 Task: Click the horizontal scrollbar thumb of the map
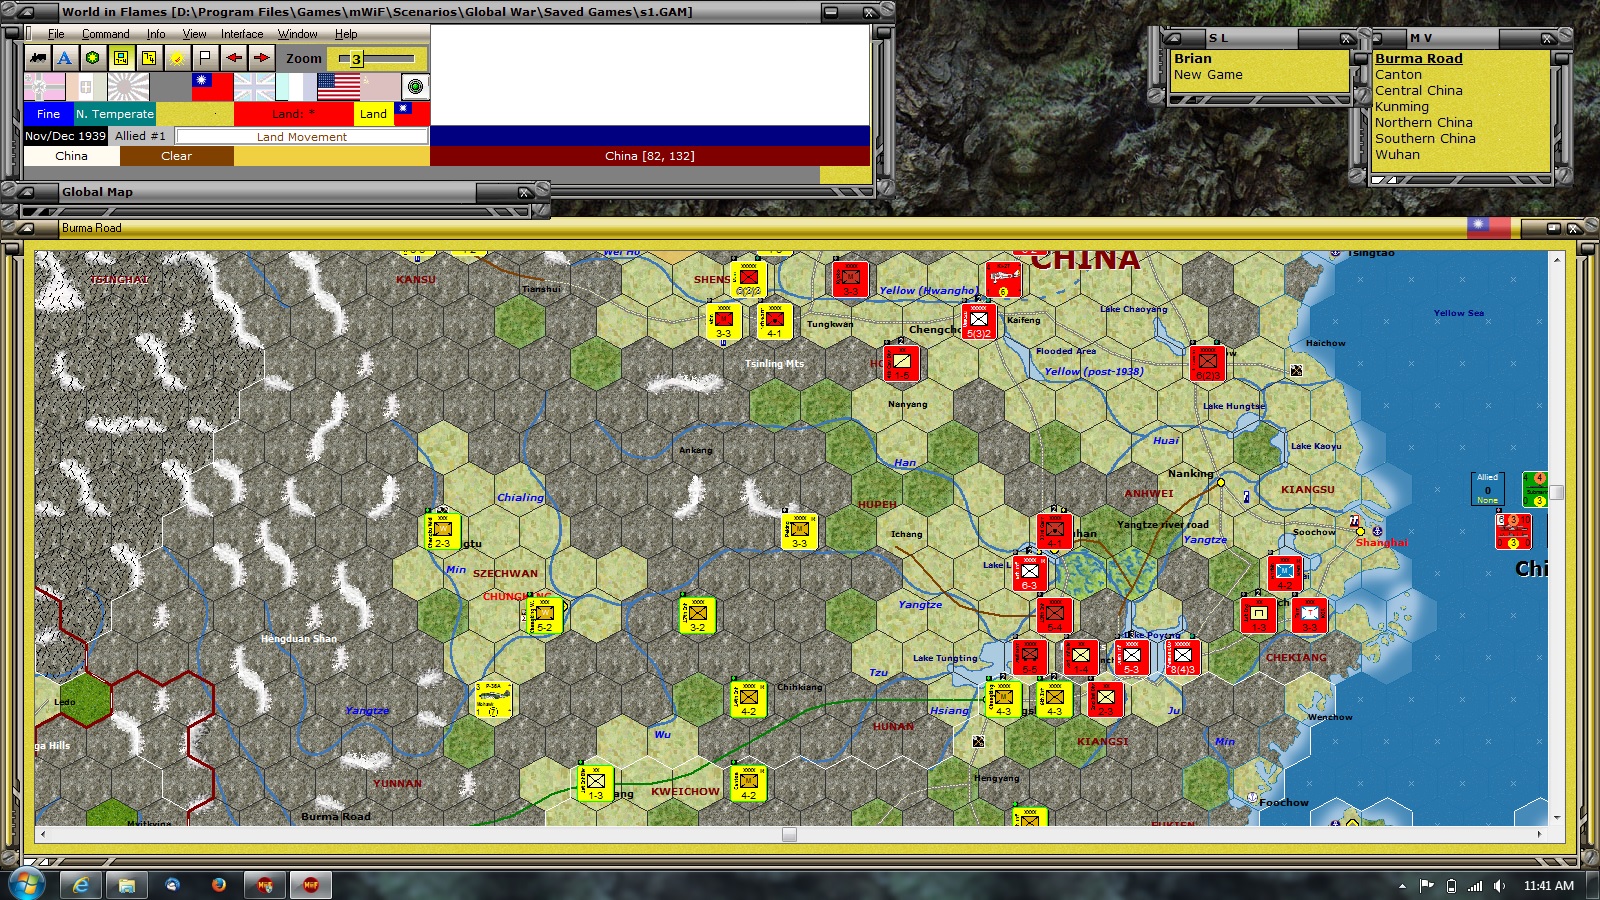tap(789, 834)
